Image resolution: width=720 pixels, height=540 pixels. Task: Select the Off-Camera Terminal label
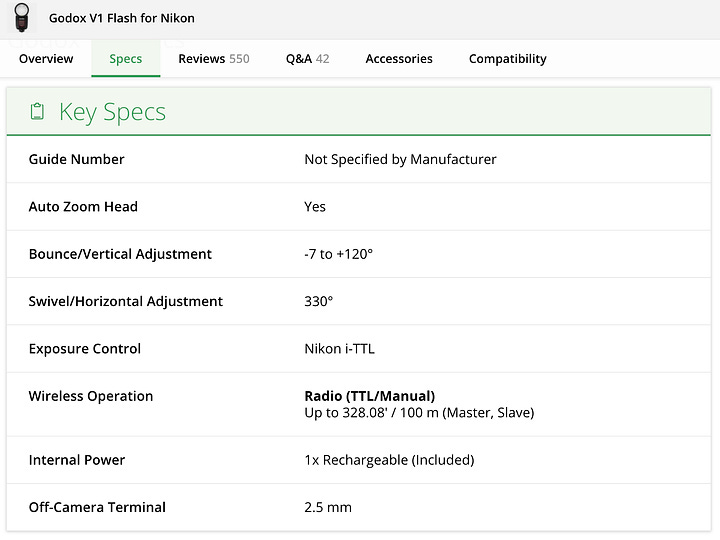pyautogui.click(x=97, y=507)
